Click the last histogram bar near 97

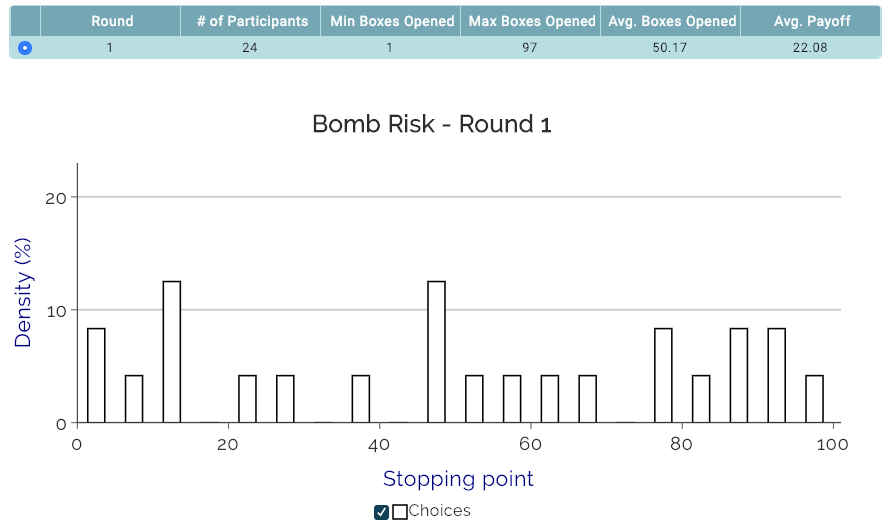pos(814,399)
